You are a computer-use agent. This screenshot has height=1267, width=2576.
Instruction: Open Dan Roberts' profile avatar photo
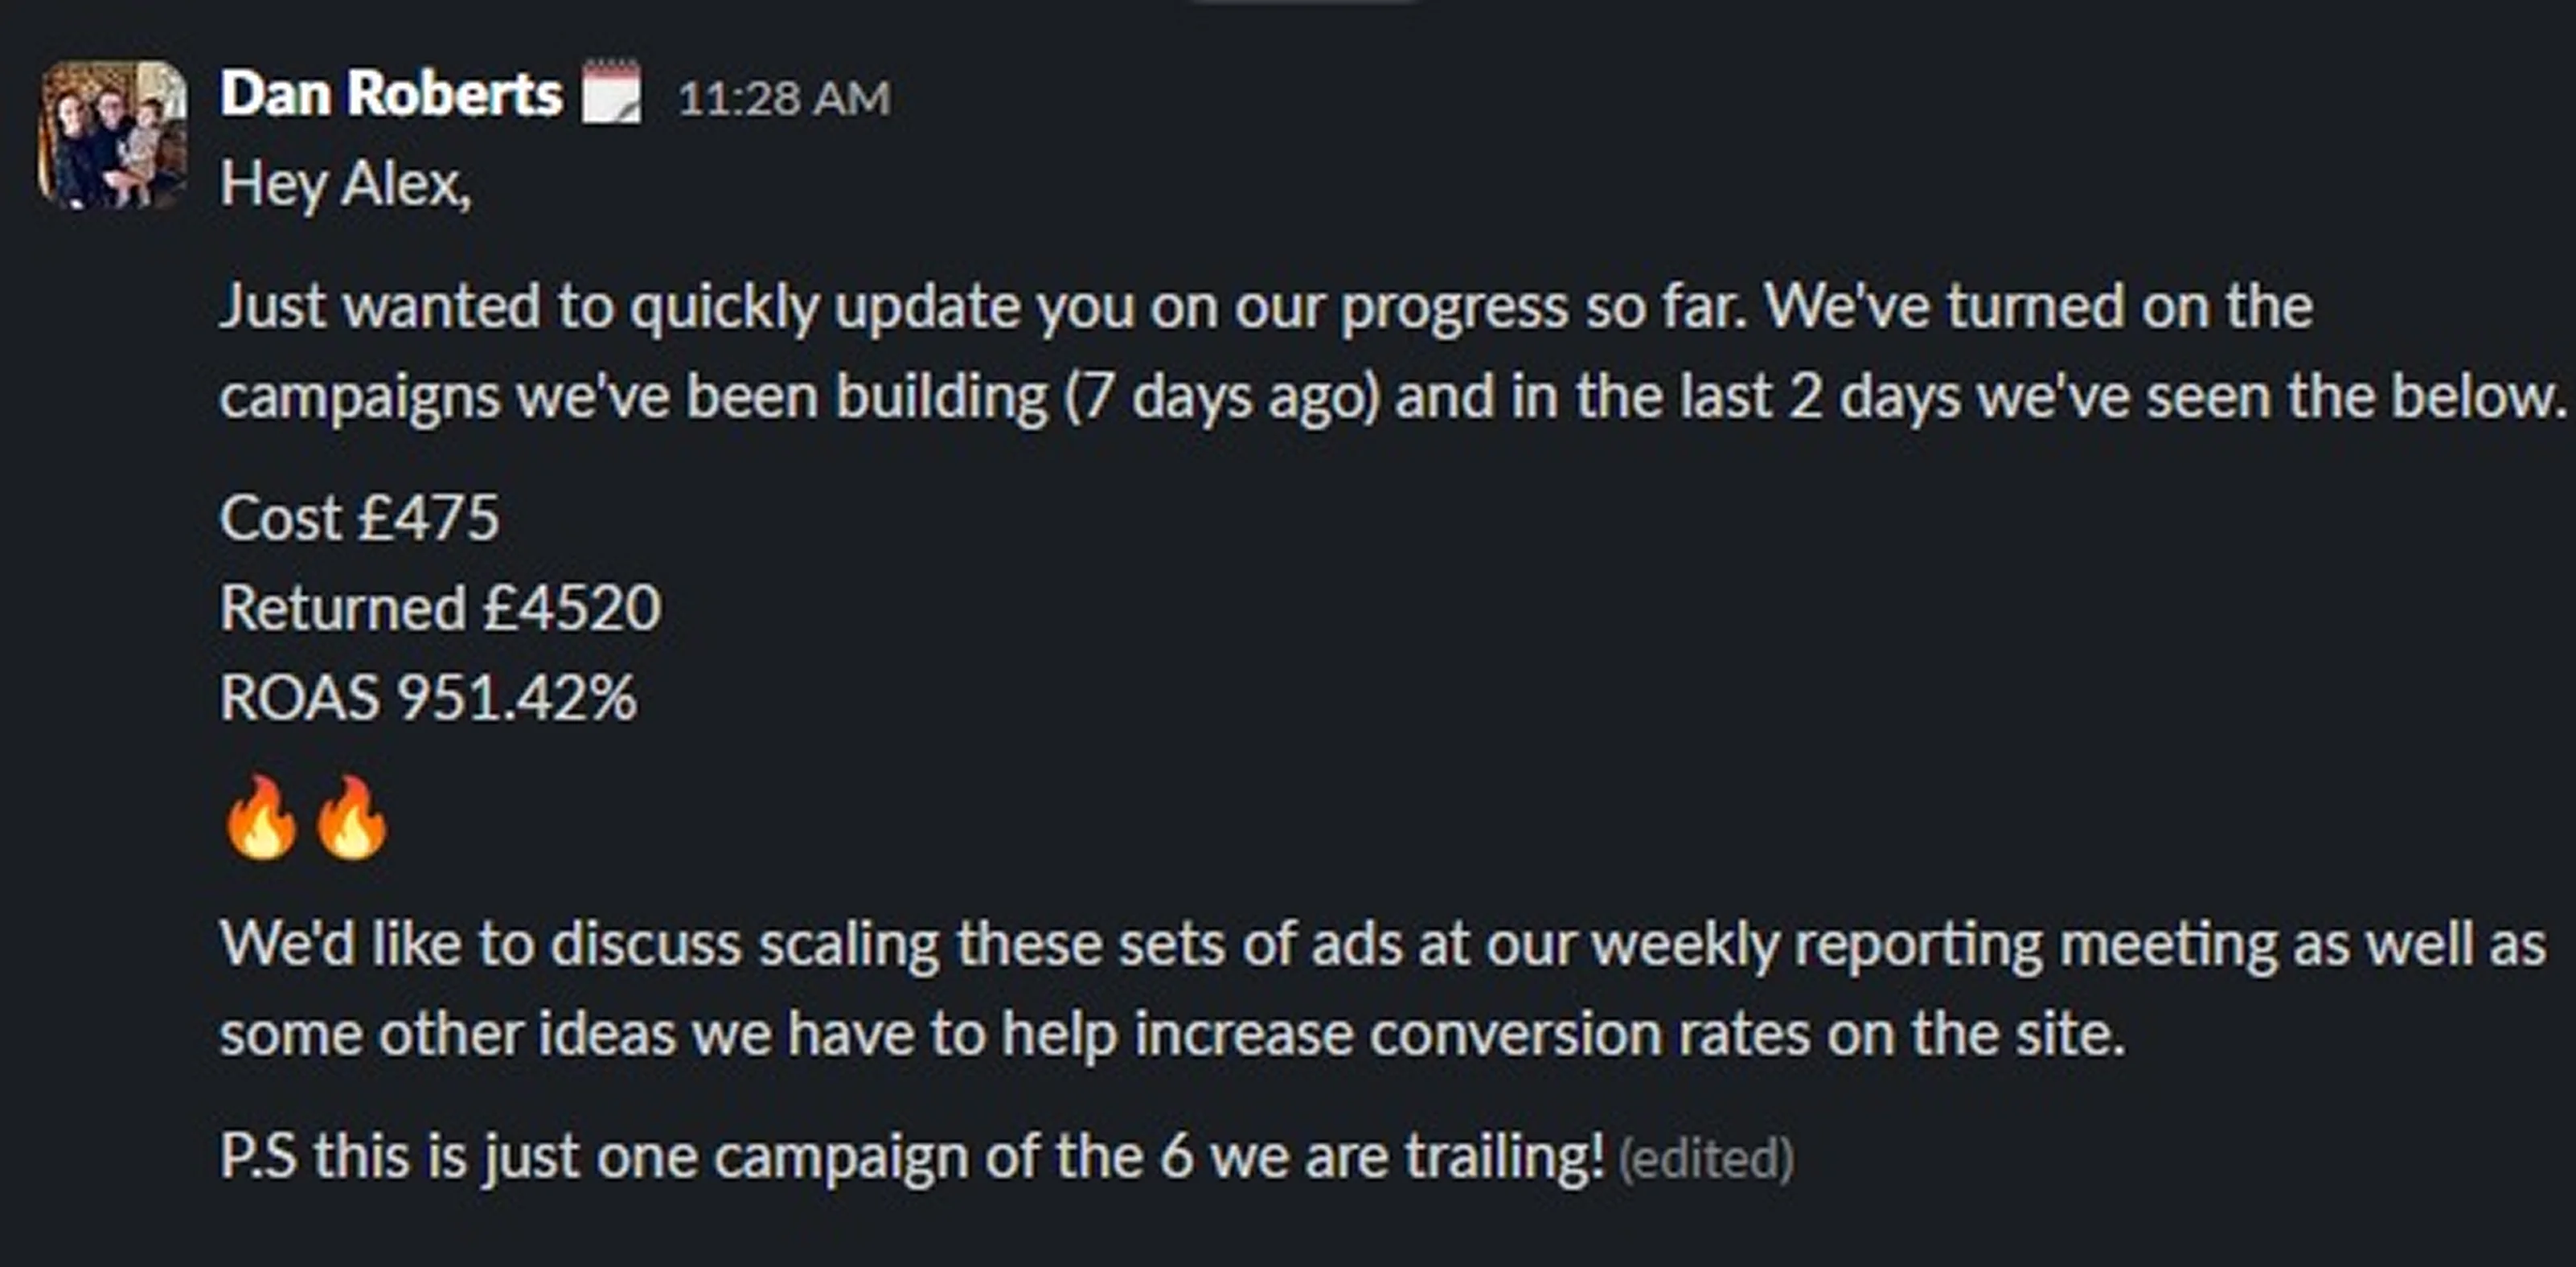coord(112,134)
